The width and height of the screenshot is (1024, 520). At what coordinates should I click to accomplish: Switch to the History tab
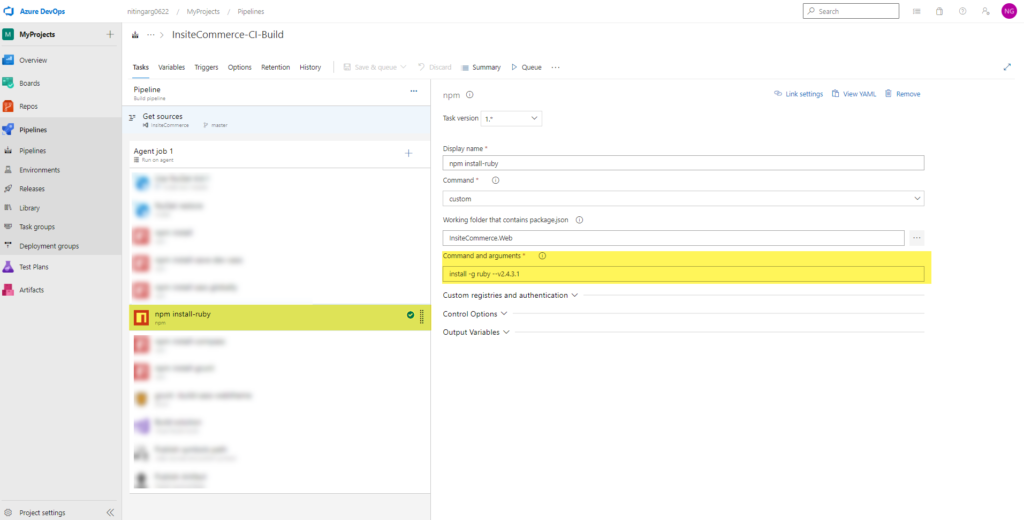pos(310,67)
